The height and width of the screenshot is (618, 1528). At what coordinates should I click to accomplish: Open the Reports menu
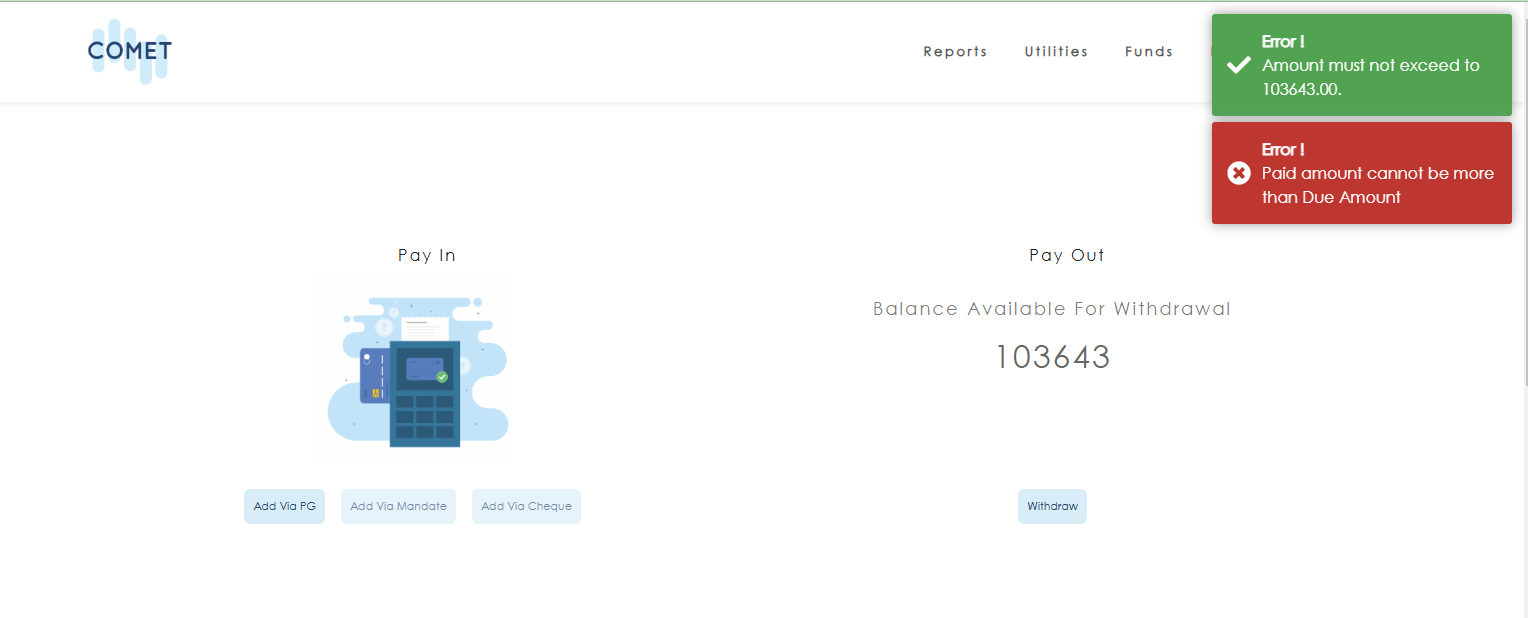(955, 52)
